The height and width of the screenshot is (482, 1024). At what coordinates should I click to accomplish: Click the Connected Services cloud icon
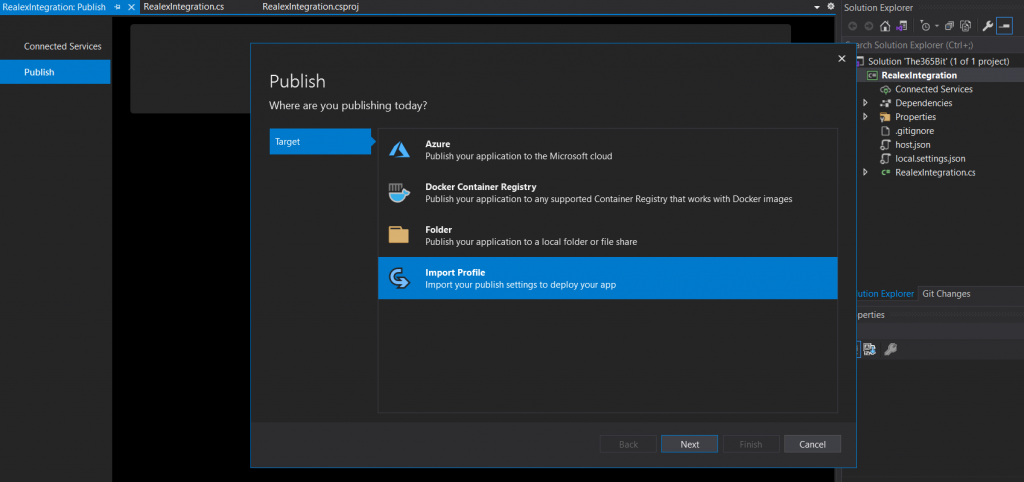point(886,89)
